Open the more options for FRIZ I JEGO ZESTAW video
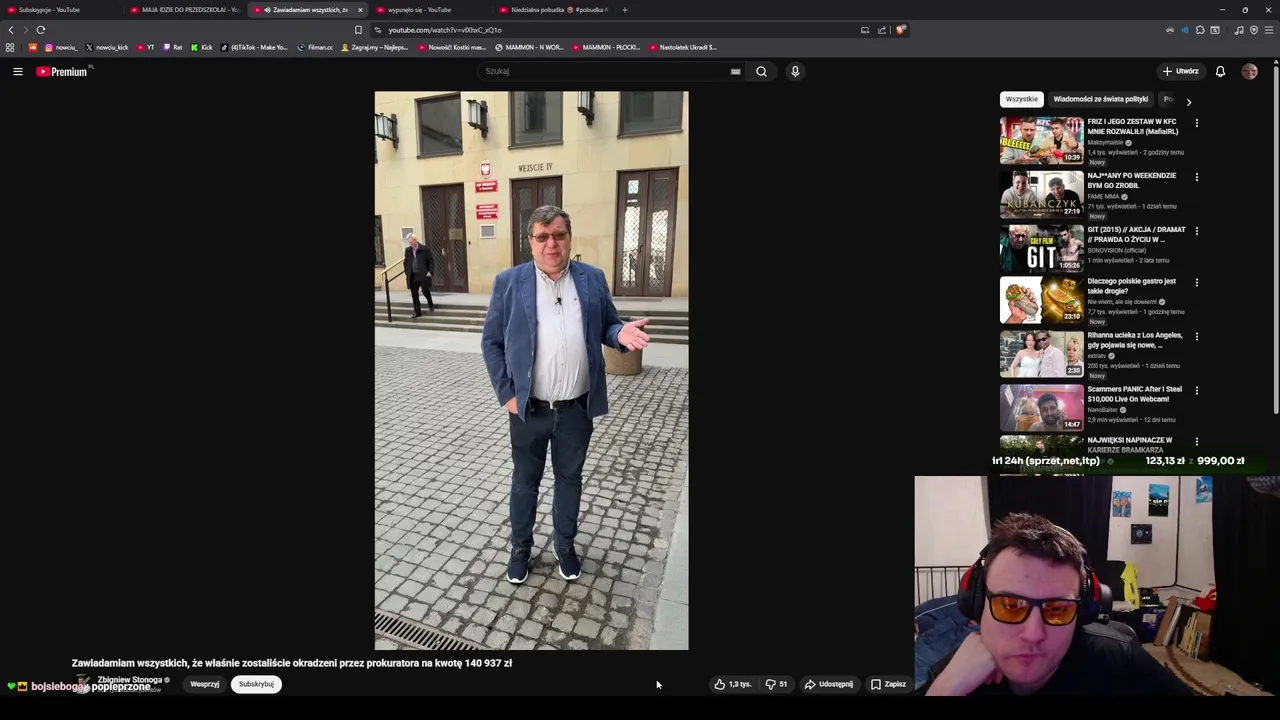 coord(1196,123)
